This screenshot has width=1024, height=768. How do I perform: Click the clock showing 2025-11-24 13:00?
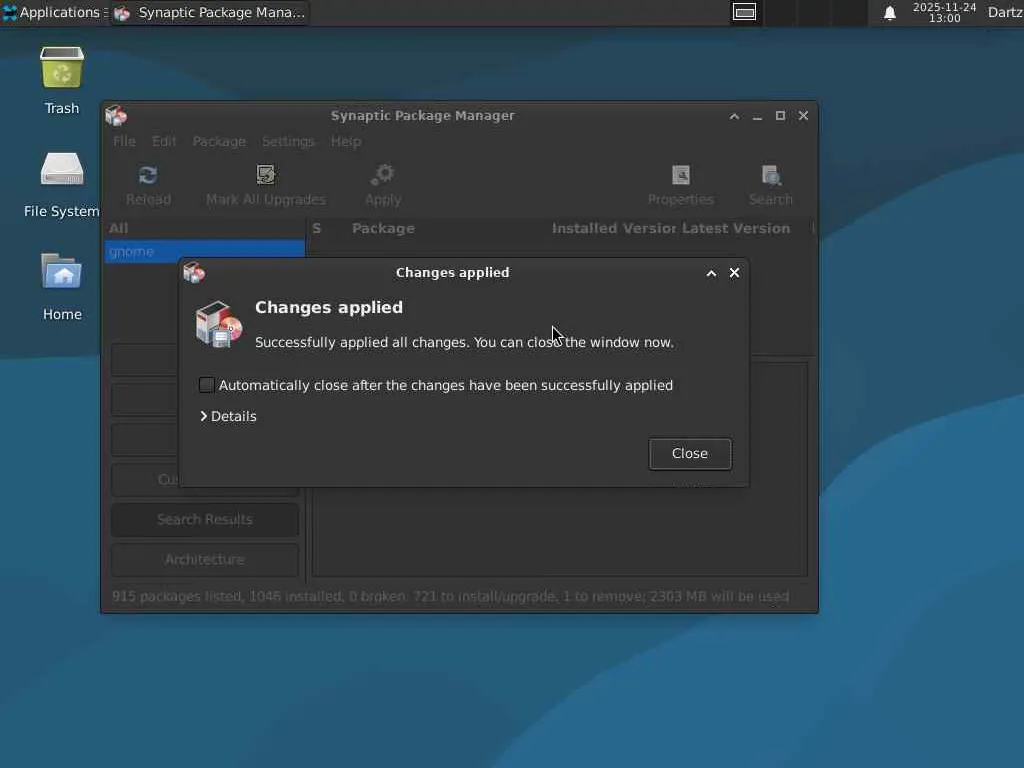944,12
